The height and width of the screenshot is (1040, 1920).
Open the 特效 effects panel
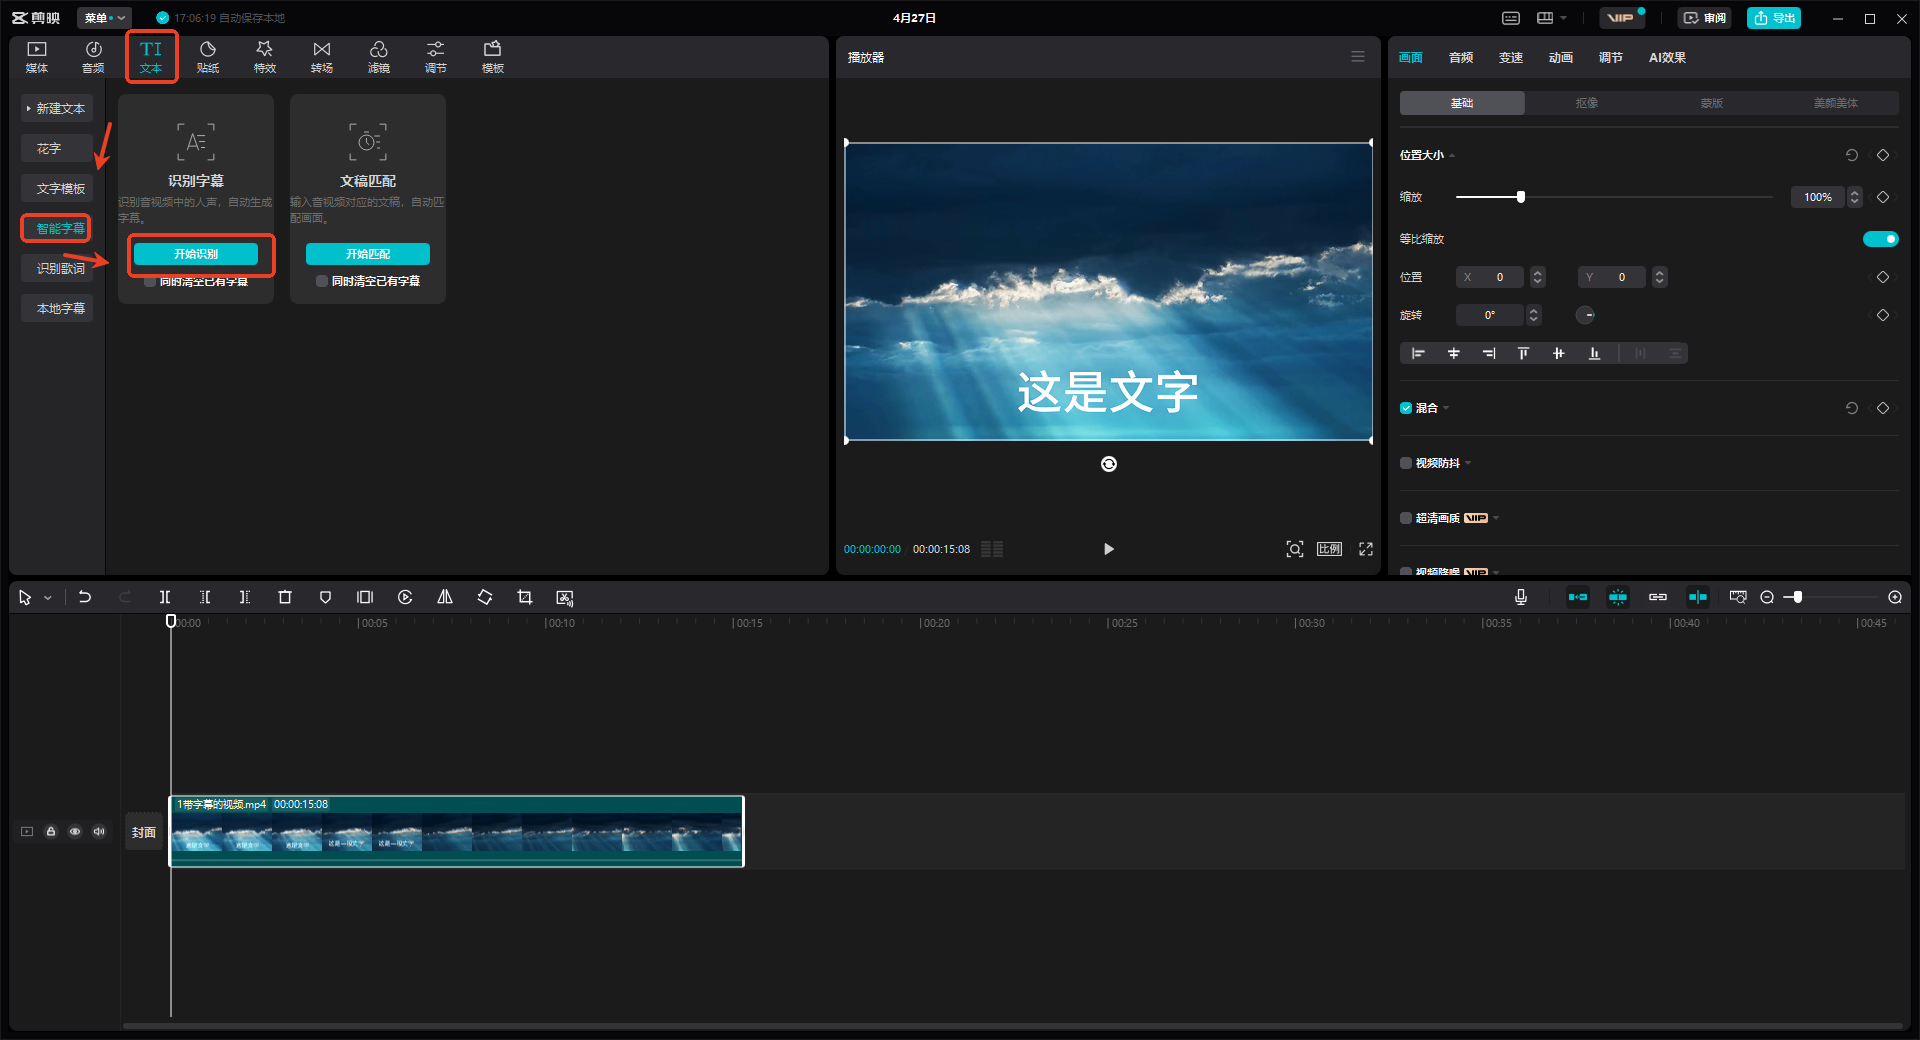point(265,57)
